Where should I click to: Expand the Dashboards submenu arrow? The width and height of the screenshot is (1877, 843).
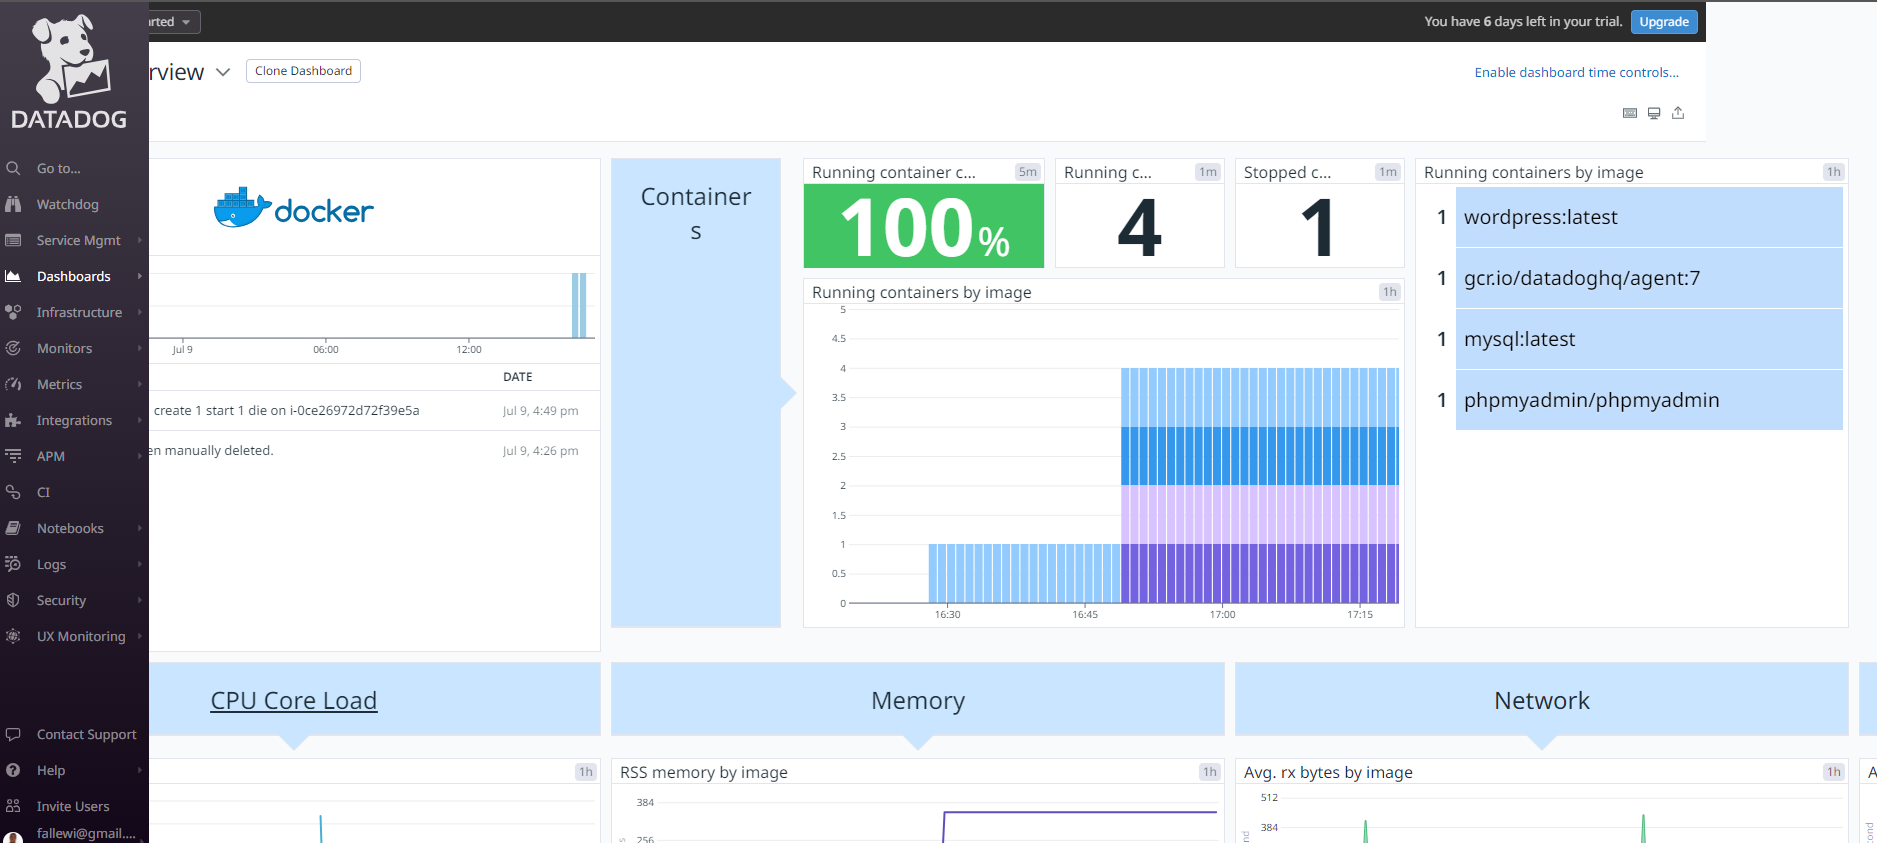point(140,276)
